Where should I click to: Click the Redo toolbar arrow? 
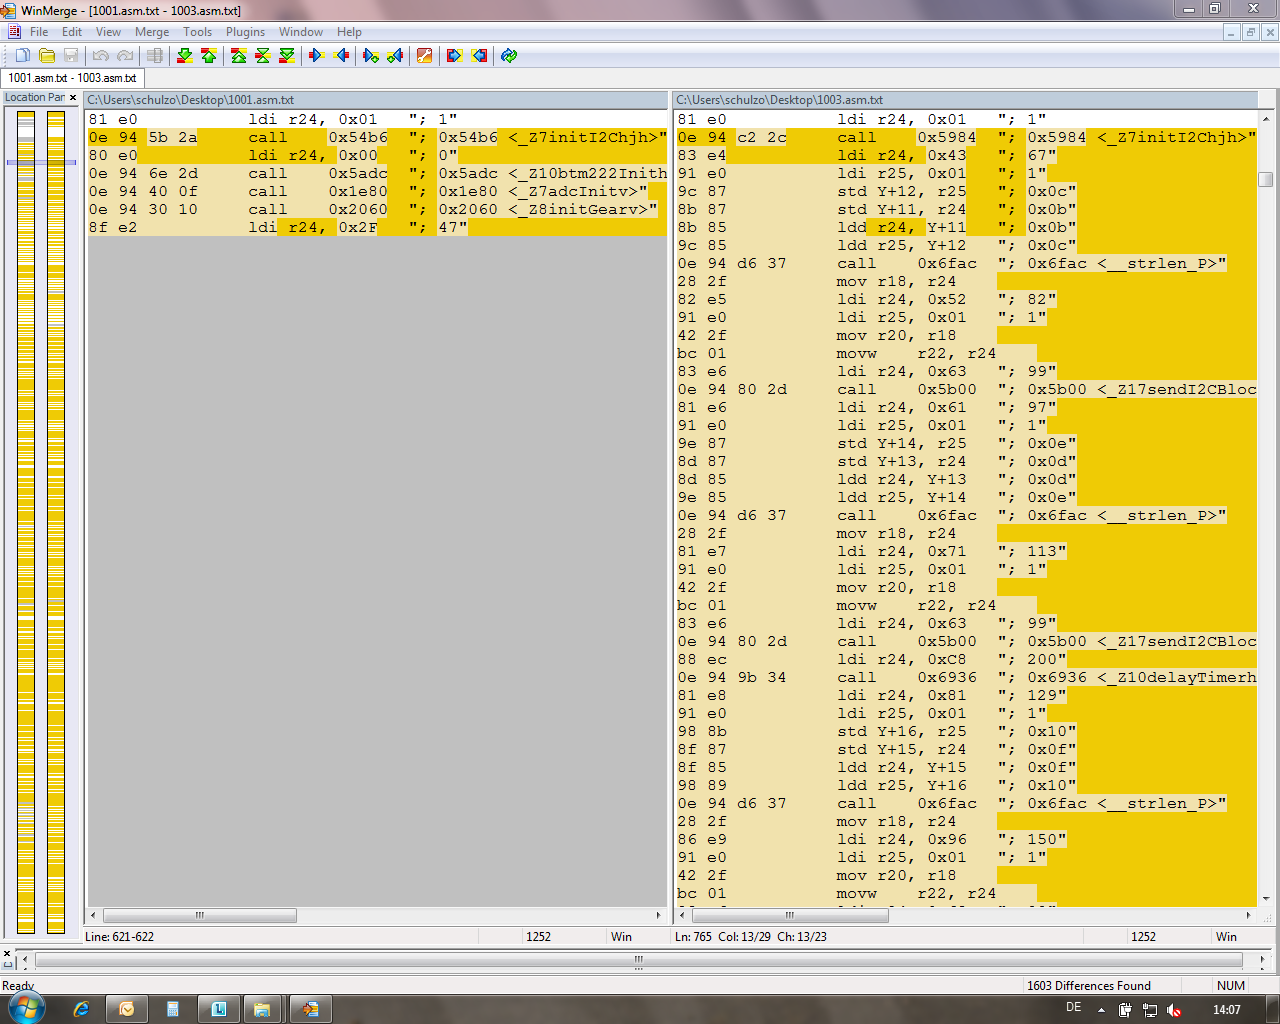(x=125, y=56)
